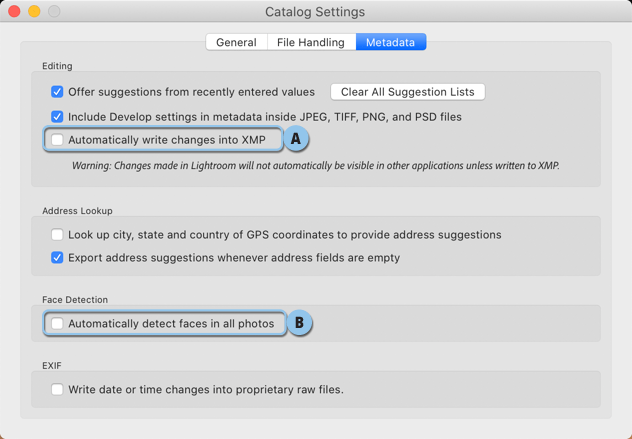
Task: Check Write date or time changes option
Action: point(57,389)
